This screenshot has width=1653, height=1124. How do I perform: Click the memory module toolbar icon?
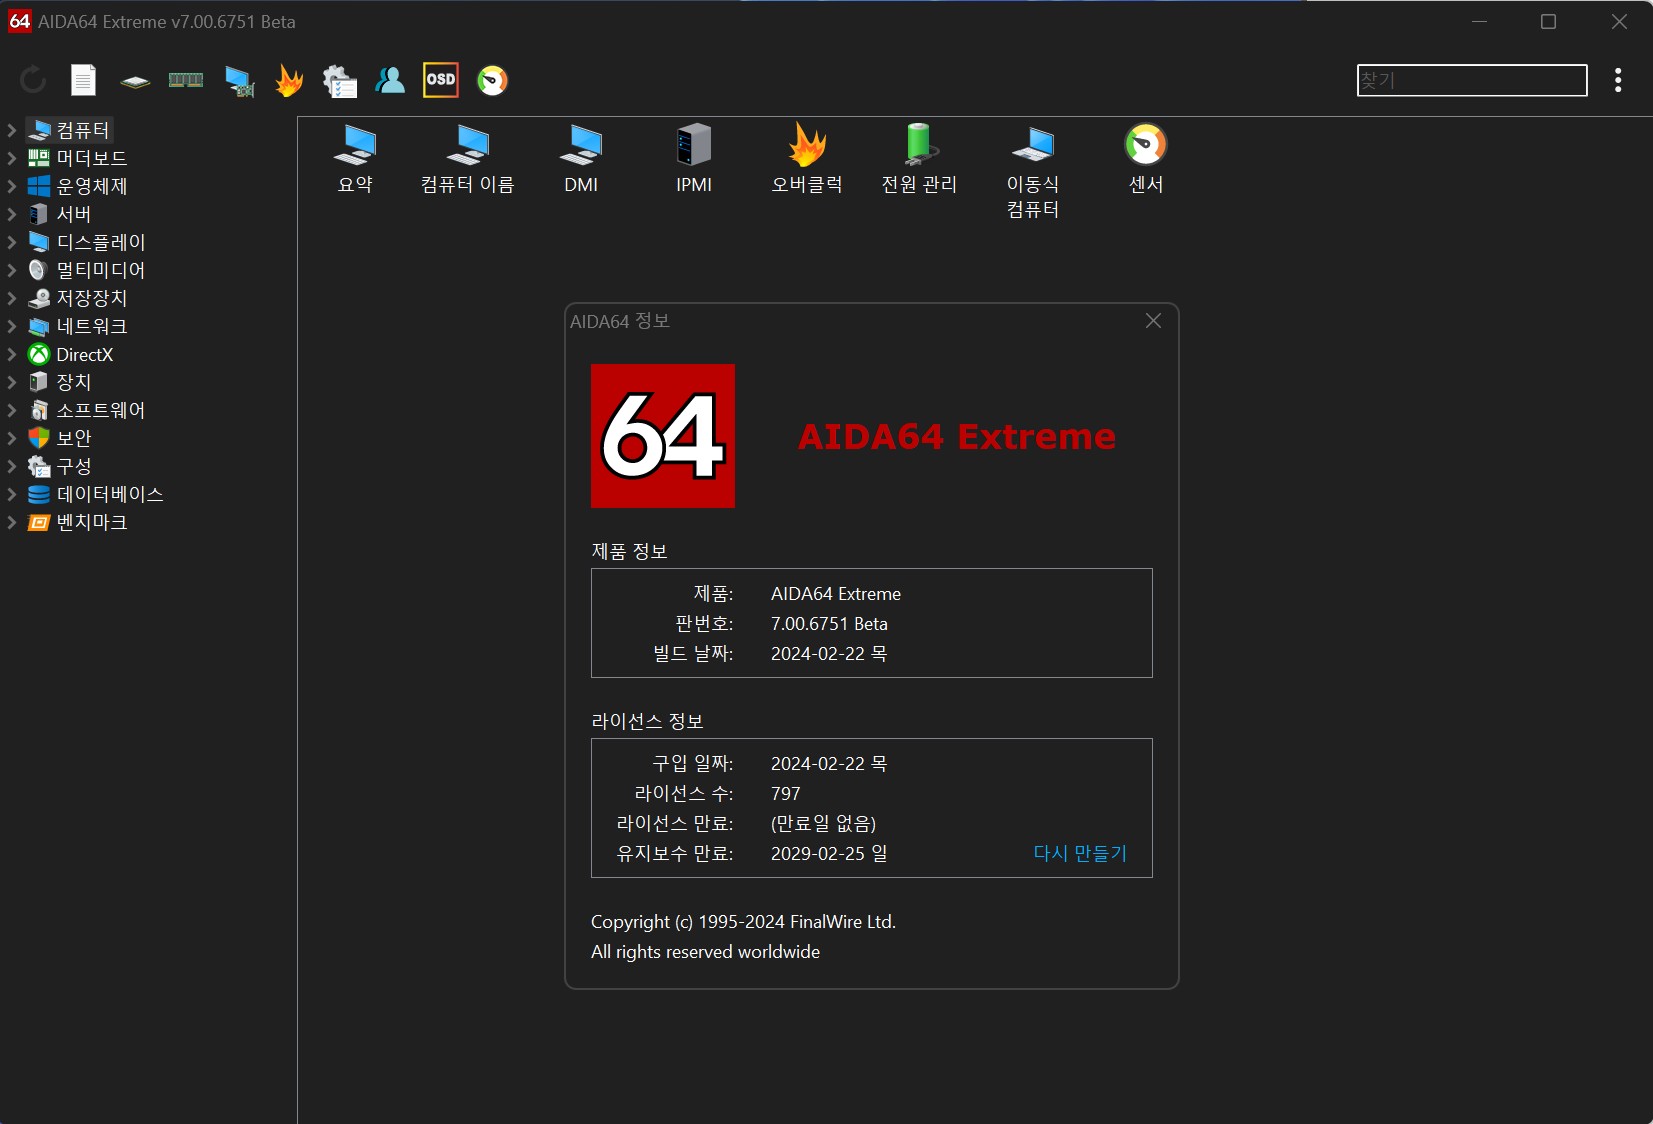click(186, 80)
